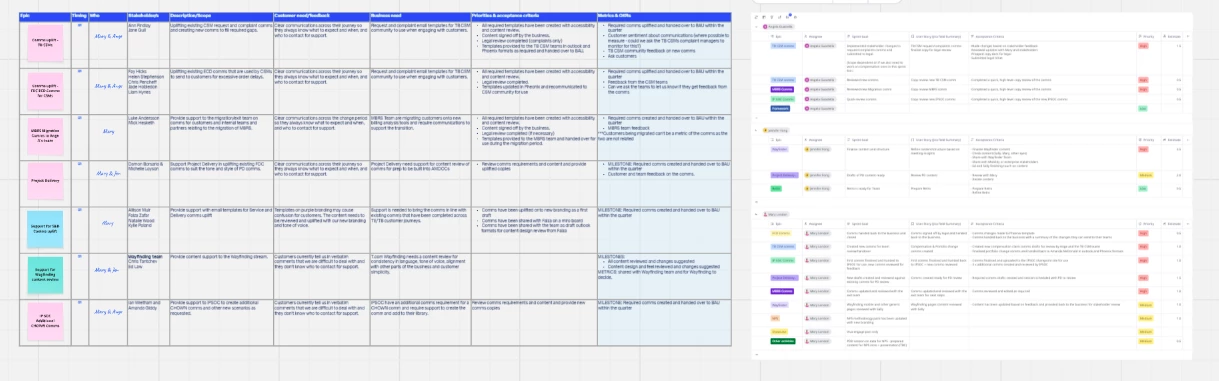Click Angela Guastella's avatar in the group header
Viewport: 1219px width, 381px height.
[x=765, y=27]
